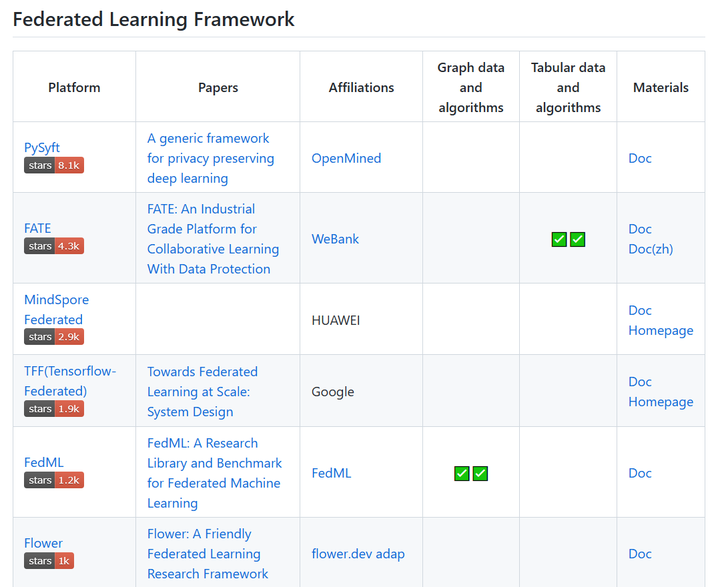Click the FATE stars 4.3k badge
Screen dimensions: 720x587
pyautogui.click(x=54, y=246)
